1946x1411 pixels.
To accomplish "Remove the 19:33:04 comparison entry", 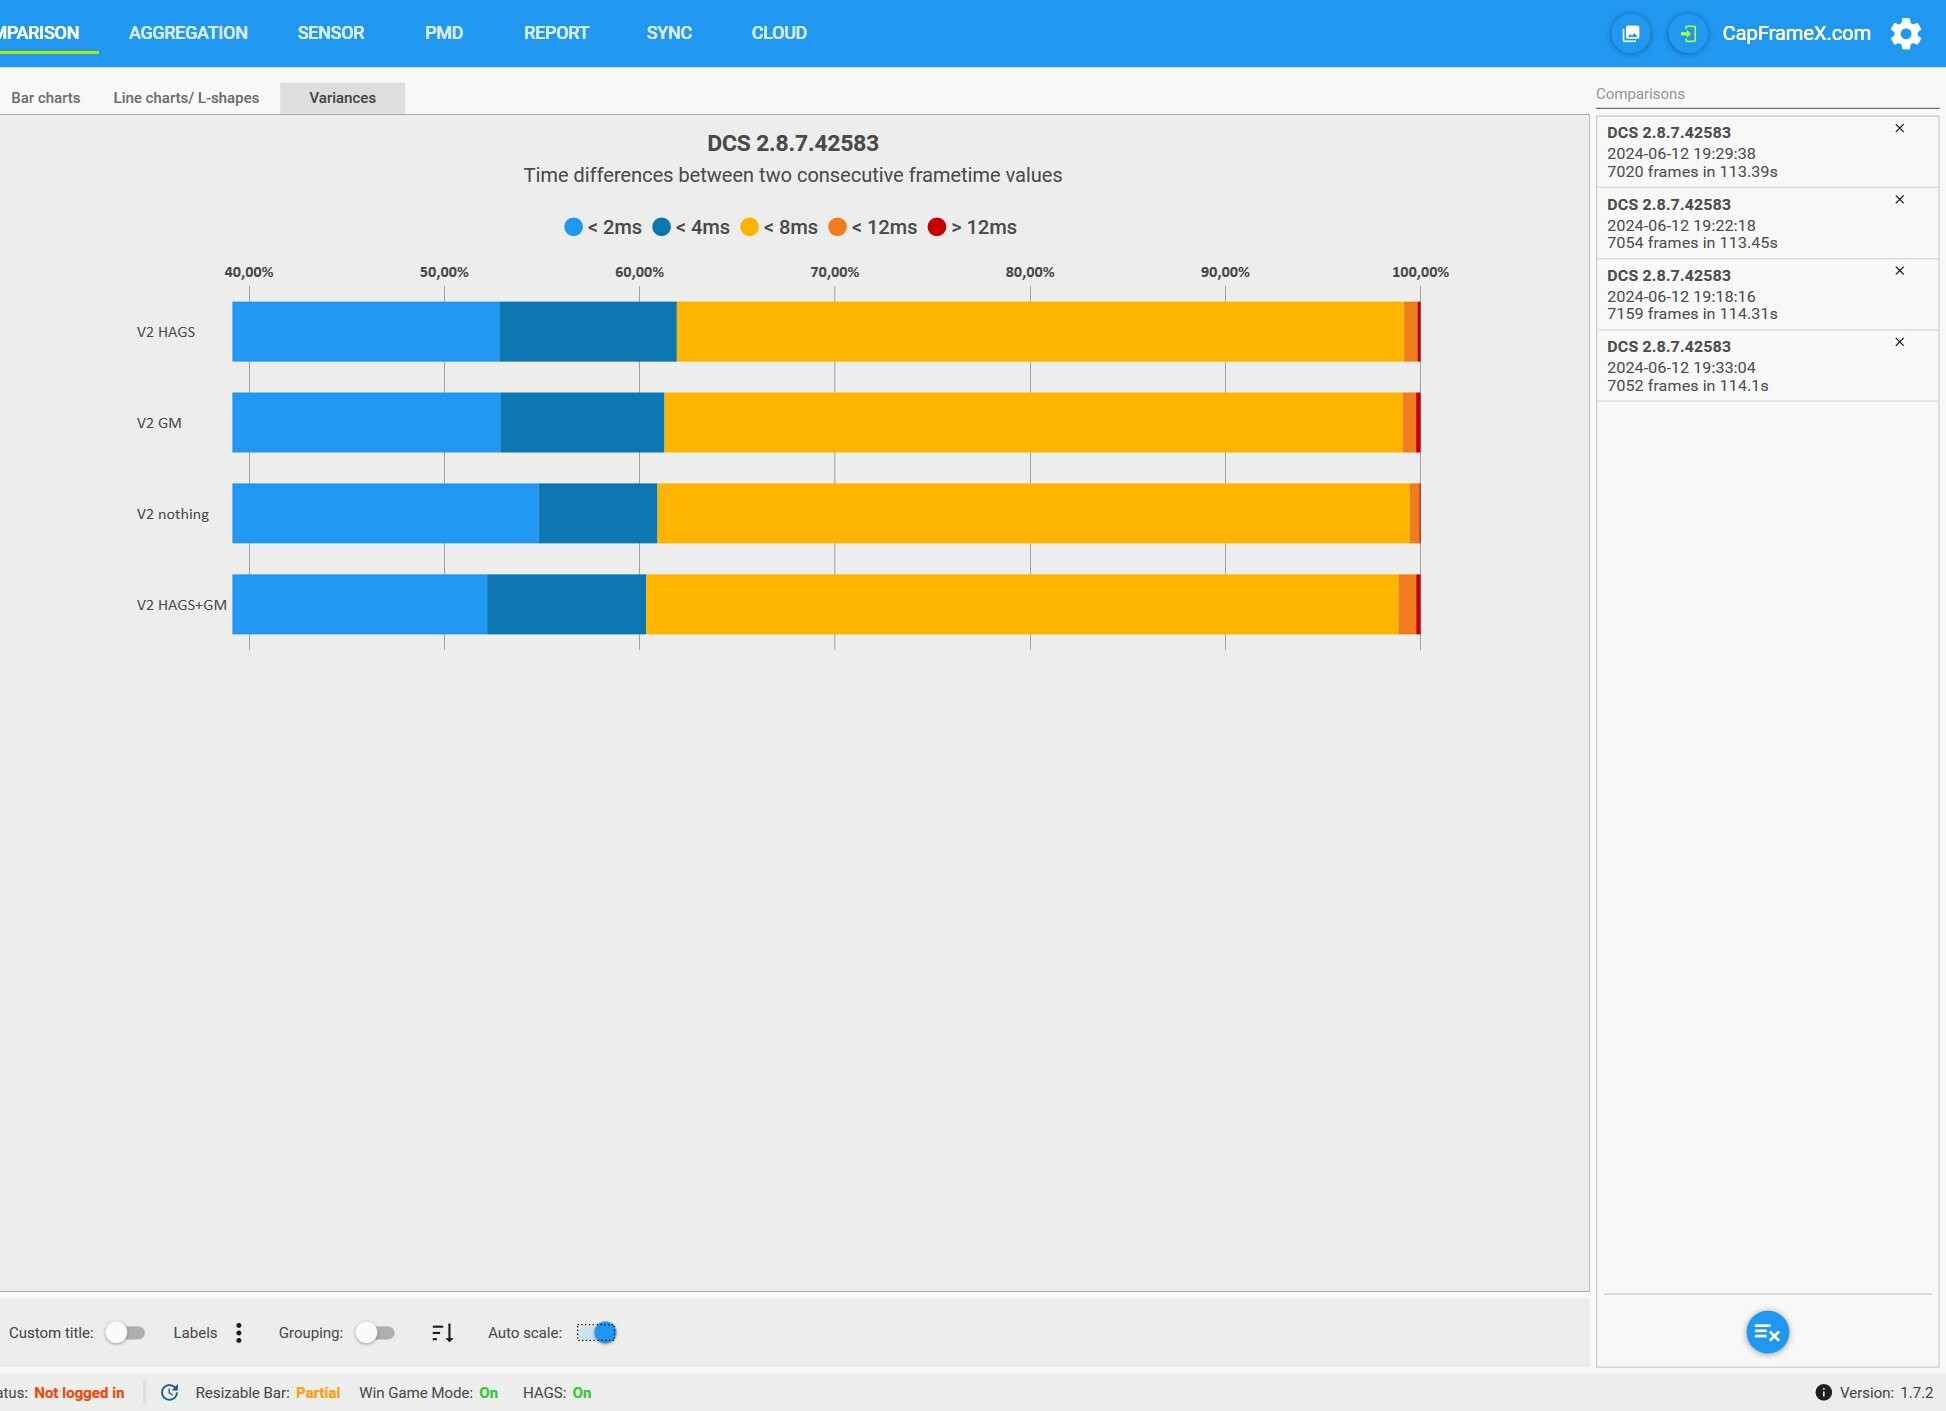I will point(1899,342).
